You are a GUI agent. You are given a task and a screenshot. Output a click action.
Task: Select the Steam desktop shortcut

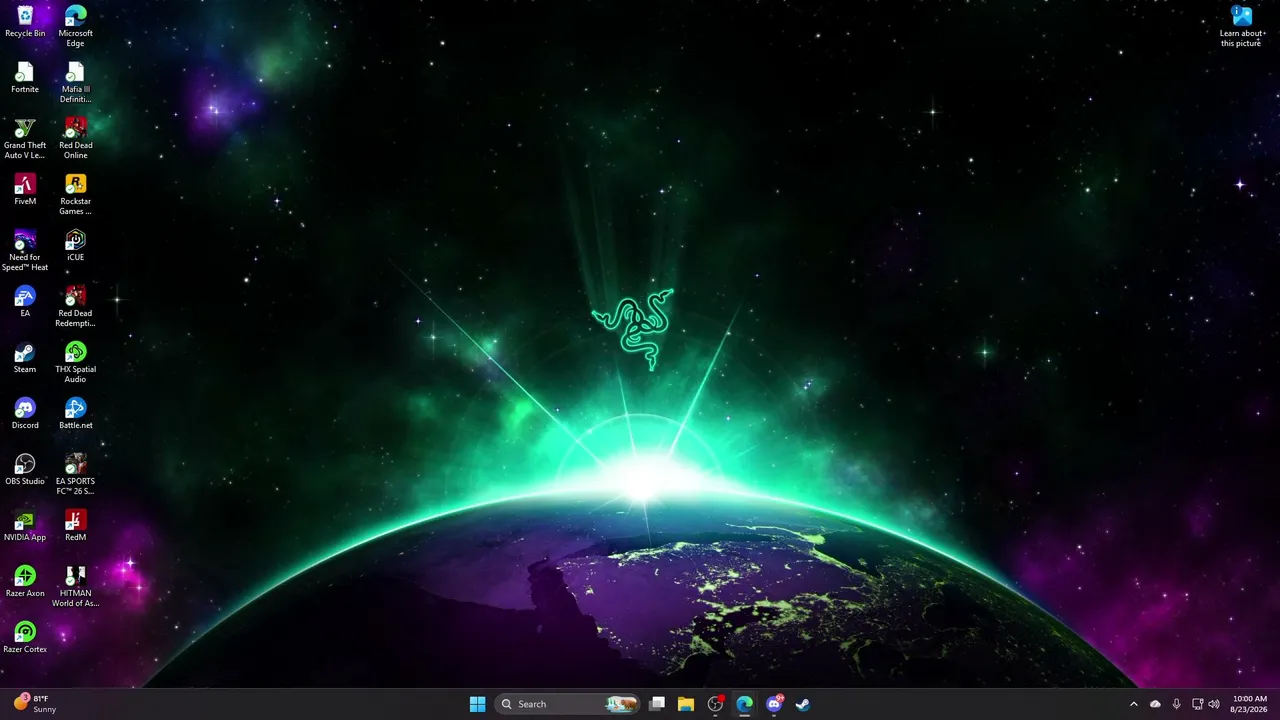click(x=25, y=358)
